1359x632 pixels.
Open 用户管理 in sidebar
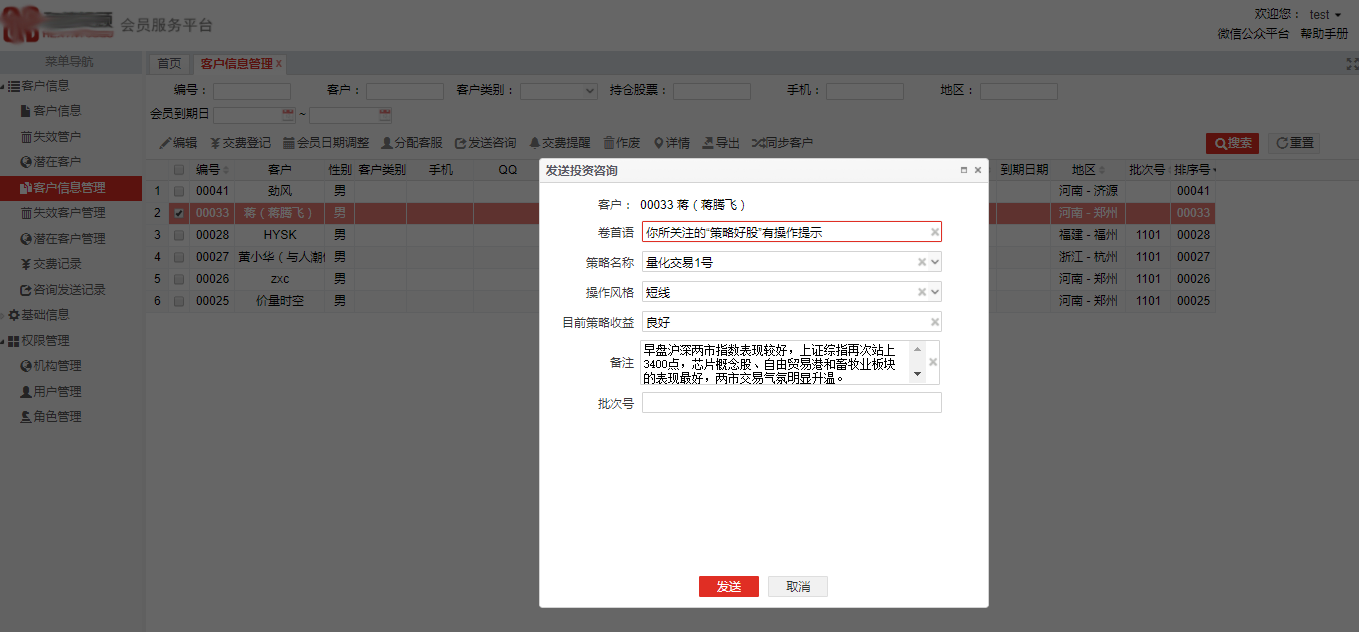point(51,392)
